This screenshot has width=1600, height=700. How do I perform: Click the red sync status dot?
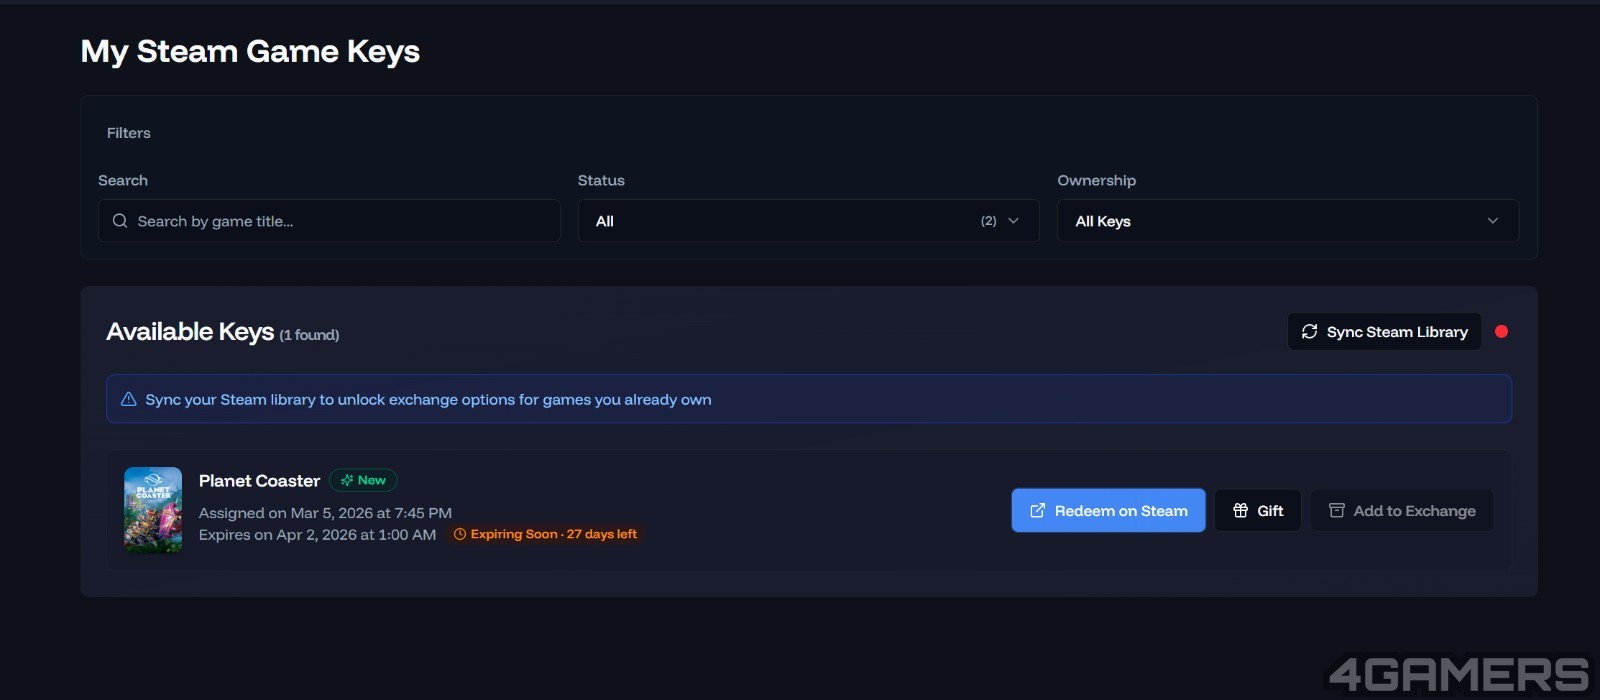pyautogui.click(x=1501, y=332)
